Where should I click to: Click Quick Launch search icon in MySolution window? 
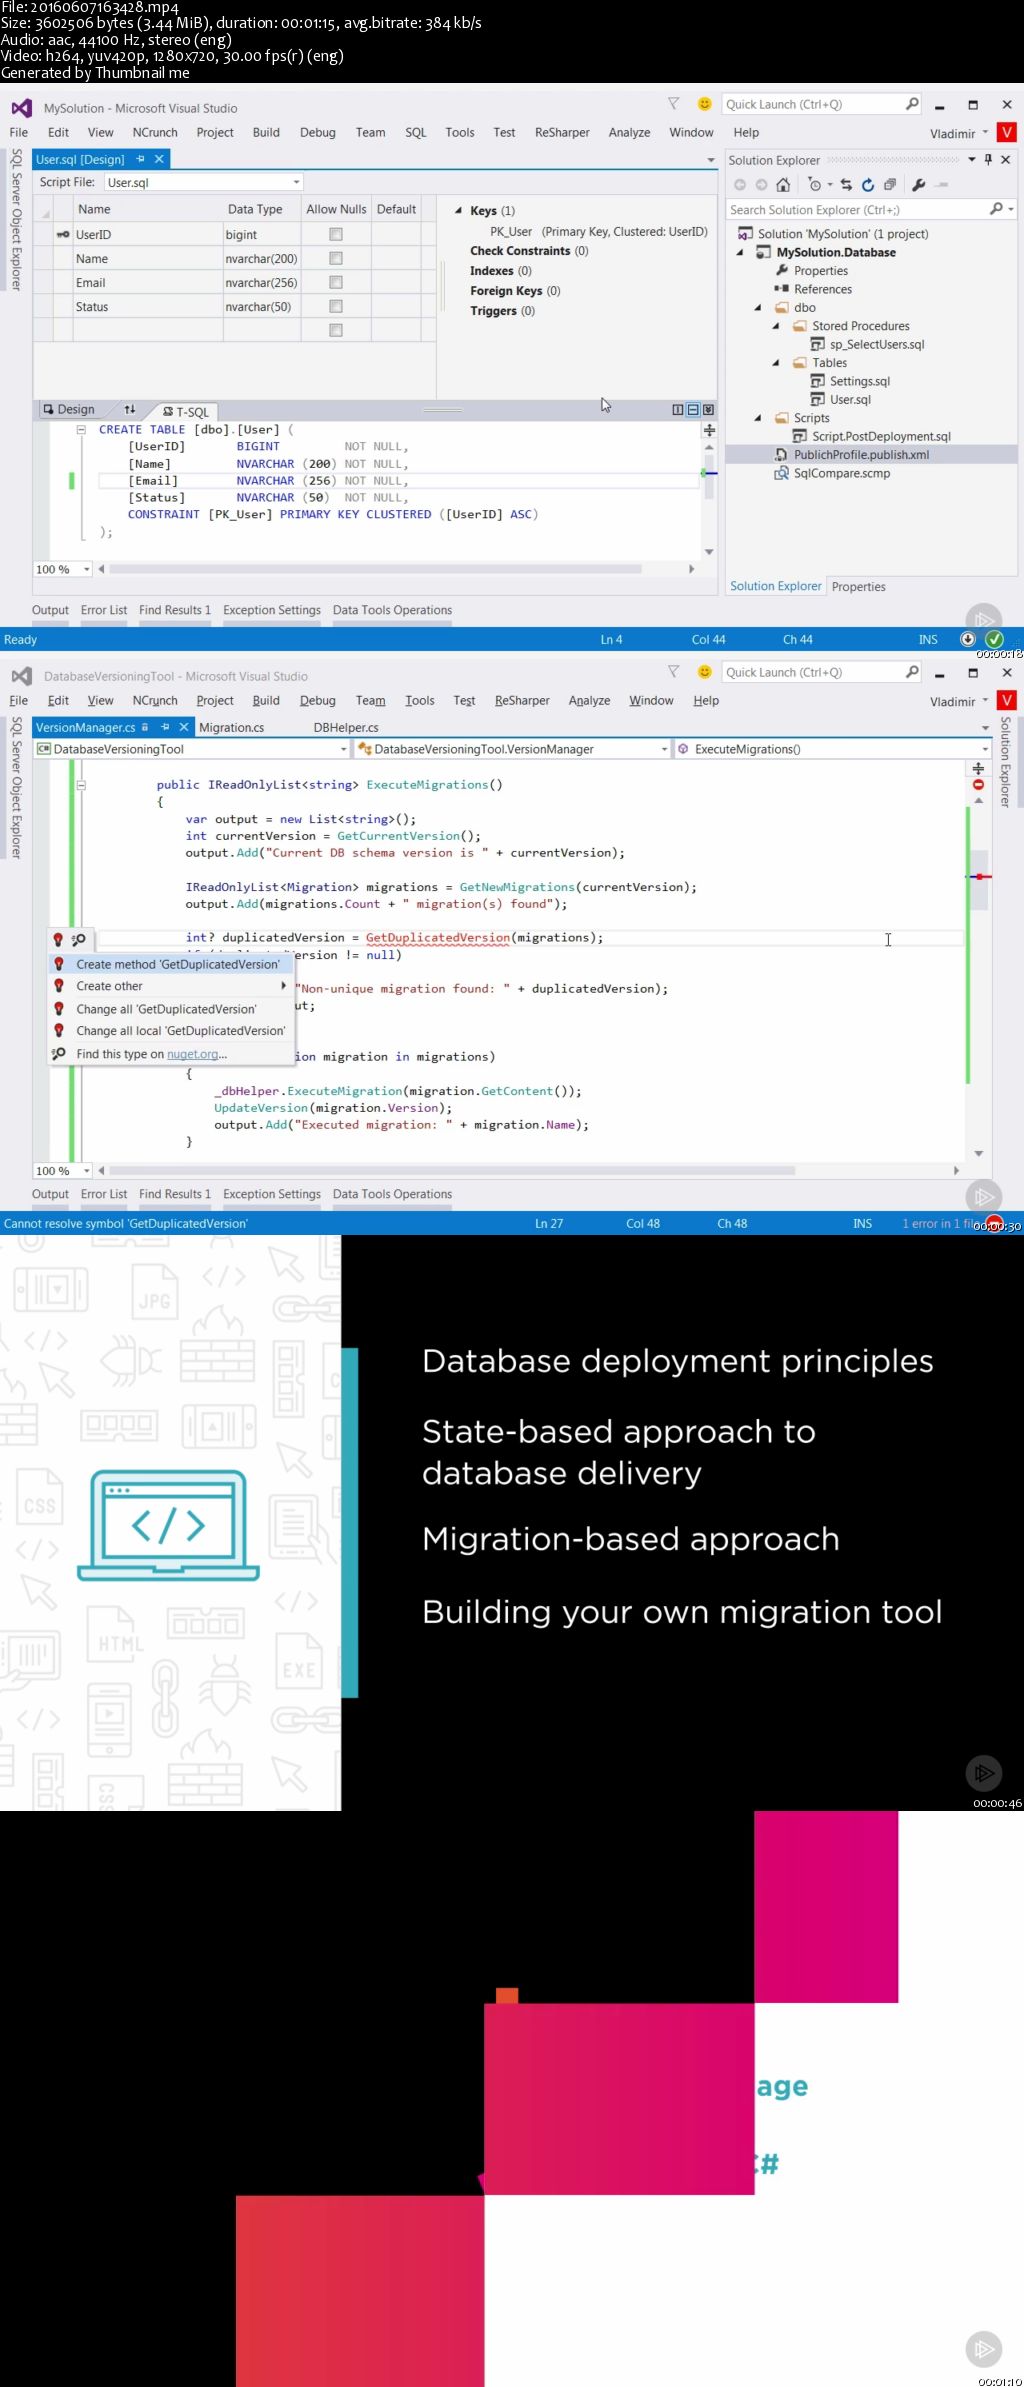912,104
